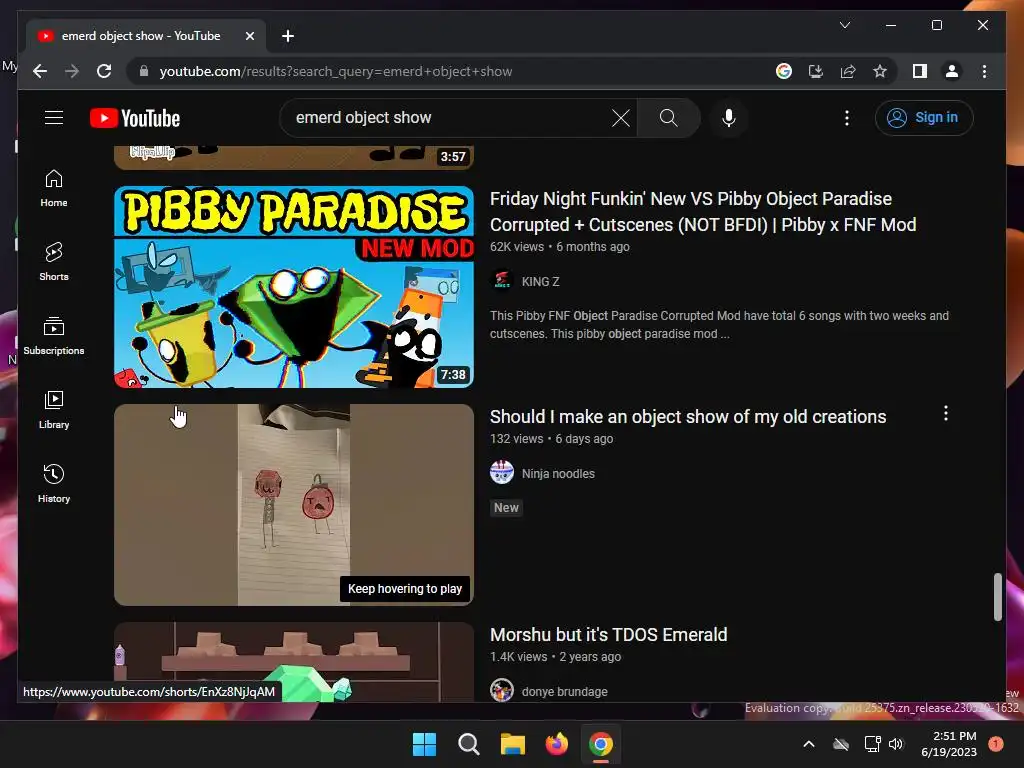View site info via the lock icon
1024x768 pixels.
click(144, 71)
